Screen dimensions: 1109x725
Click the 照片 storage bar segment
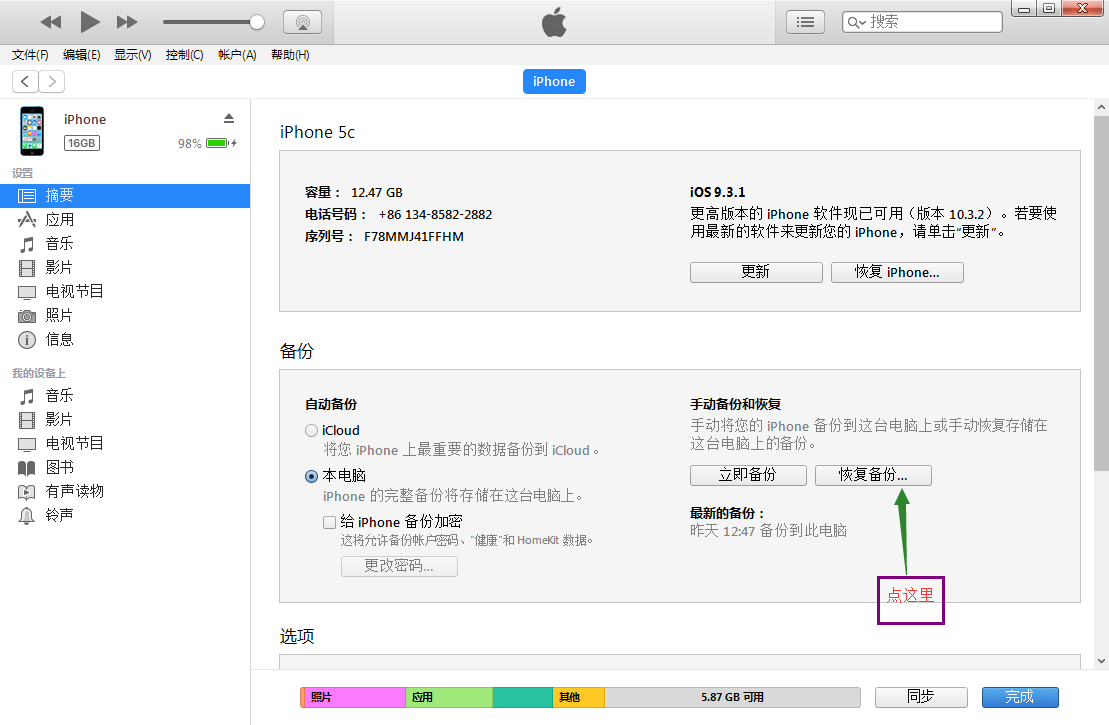click(354, 697)
